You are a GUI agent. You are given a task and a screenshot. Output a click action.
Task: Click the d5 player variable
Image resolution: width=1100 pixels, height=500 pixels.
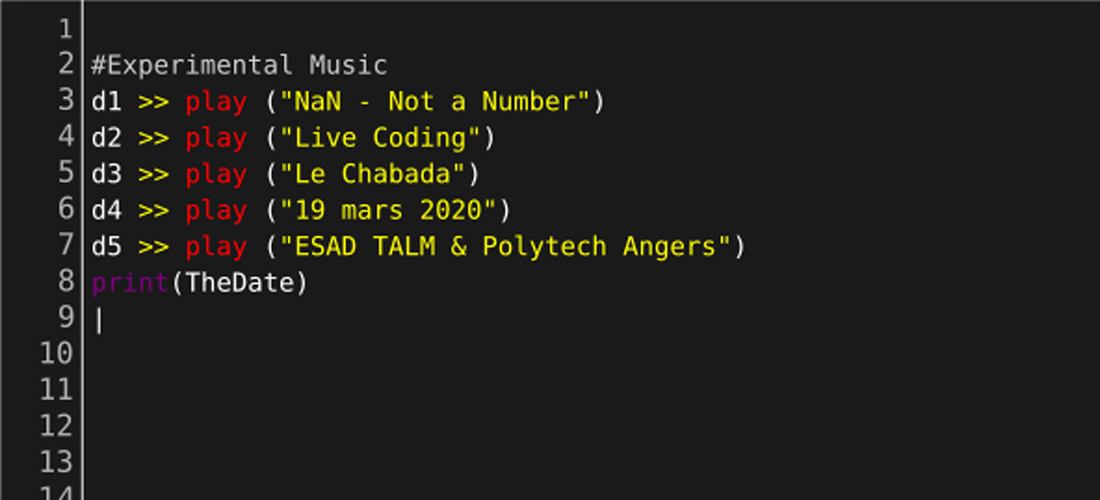click(x=106, y=246)
